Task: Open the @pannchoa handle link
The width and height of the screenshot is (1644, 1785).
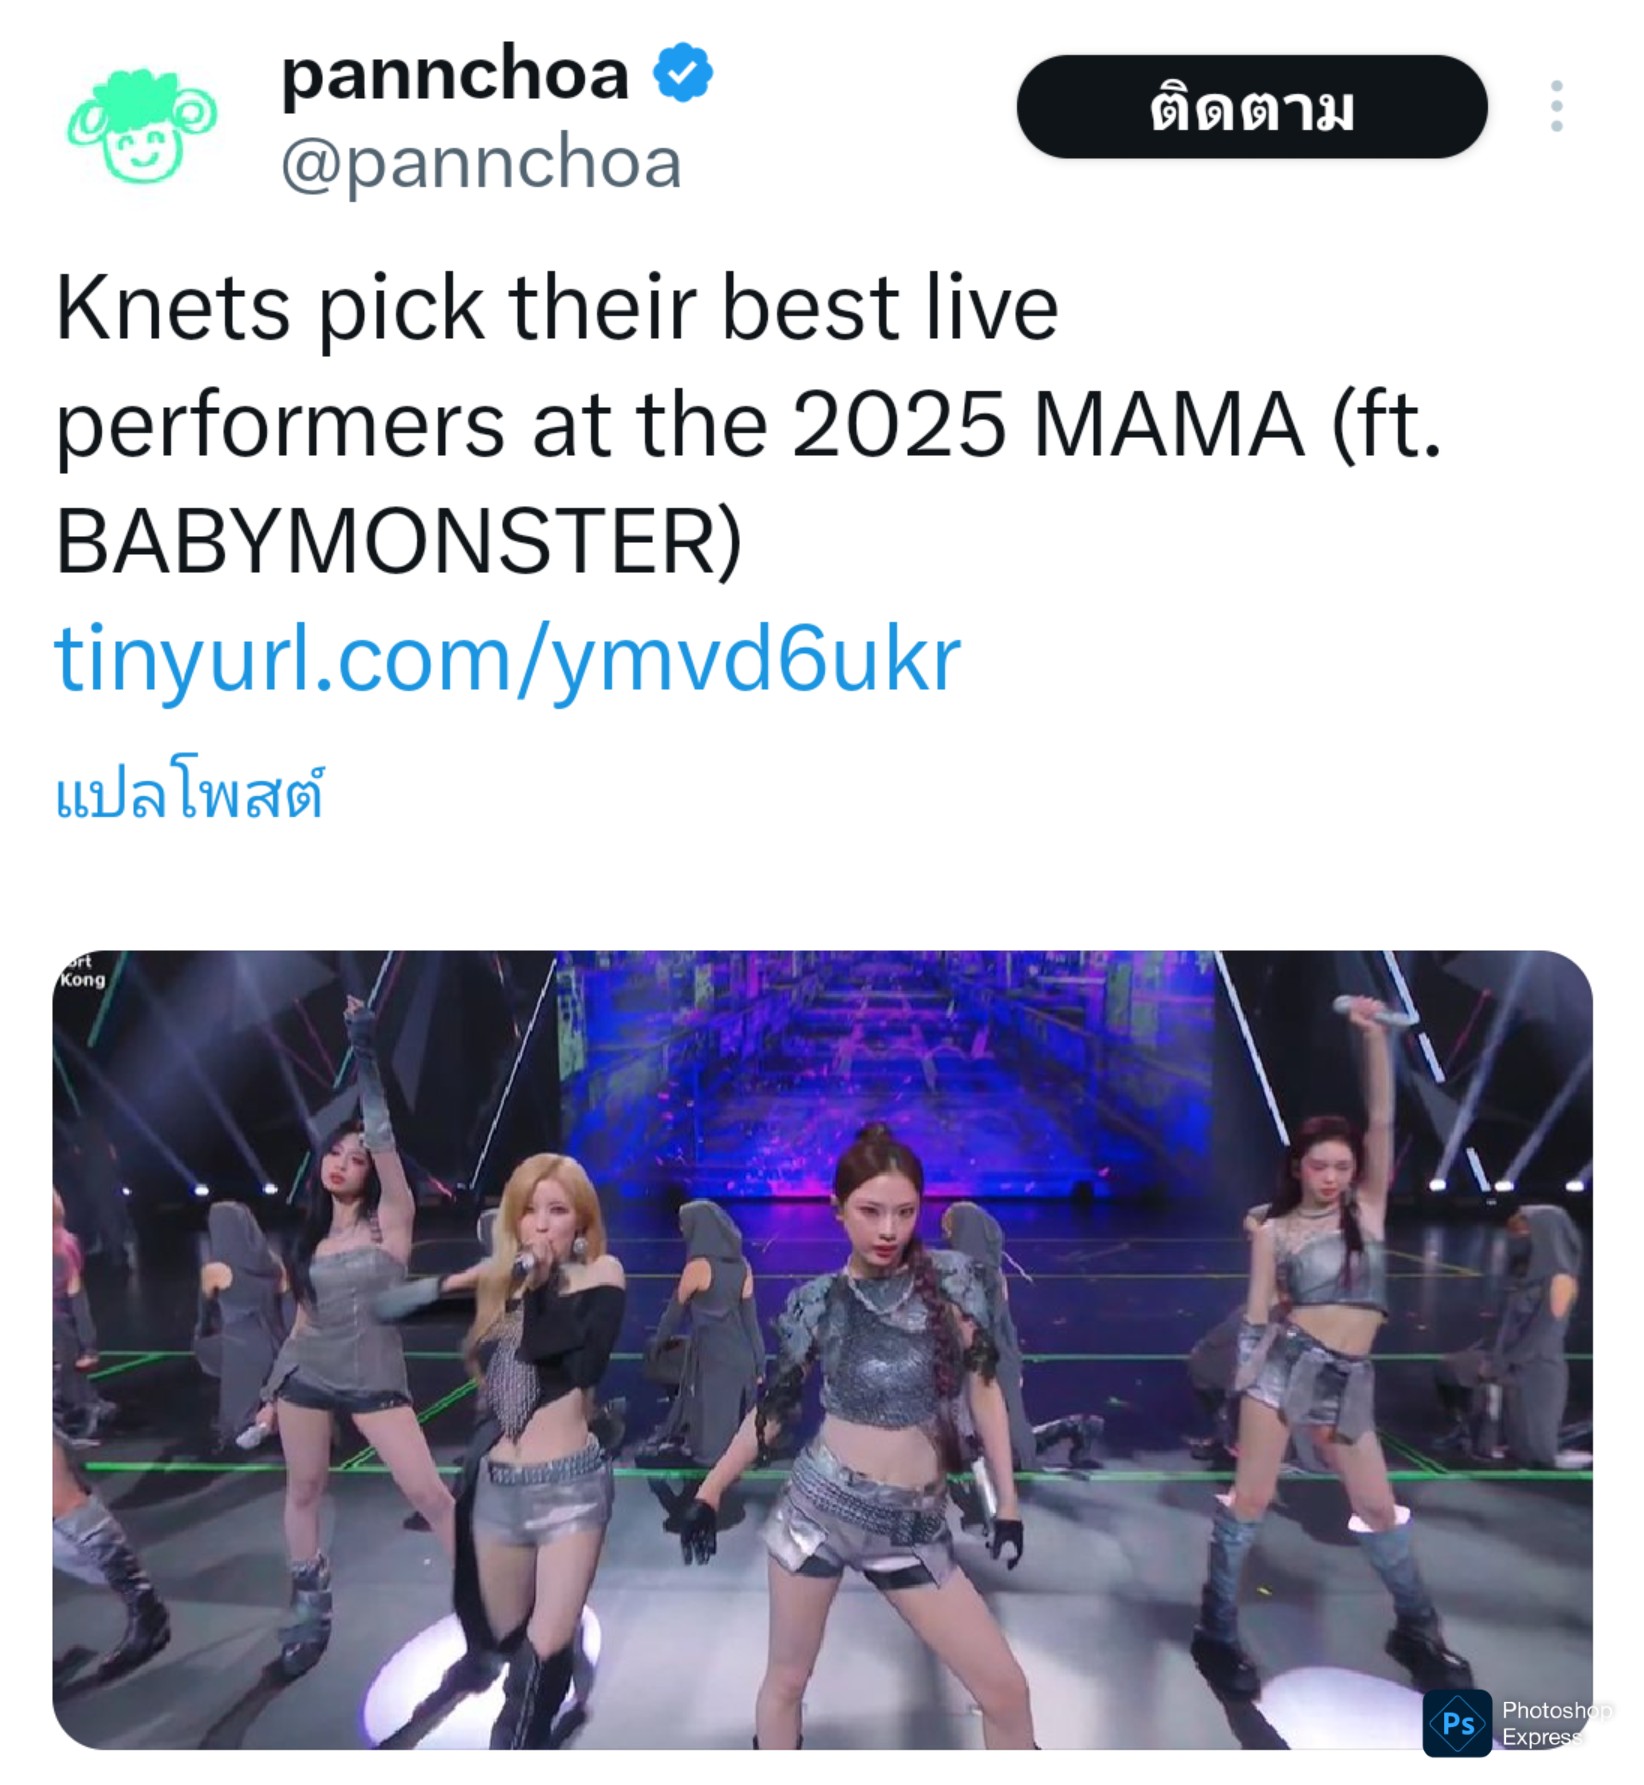Action: pos(481,164)
